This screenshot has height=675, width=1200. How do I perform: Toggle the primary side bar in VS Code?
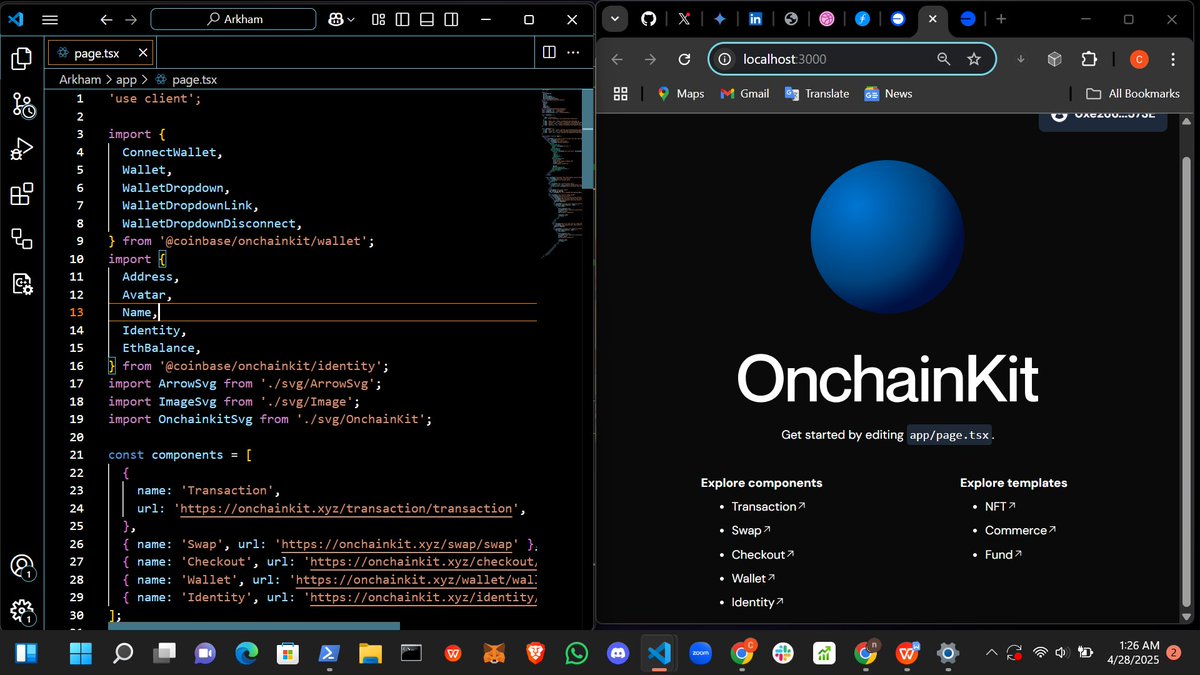pyautogui.click(x=402, y=19)
